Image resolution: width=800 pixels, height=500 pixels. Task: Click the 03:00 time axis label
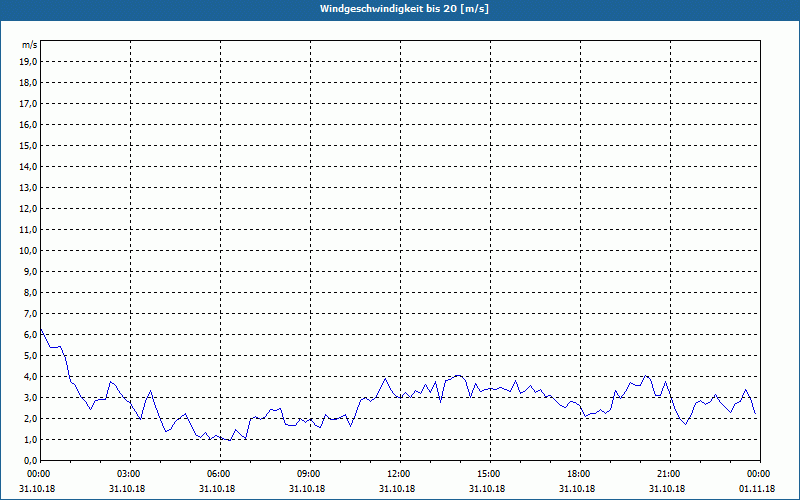[130, 474]
